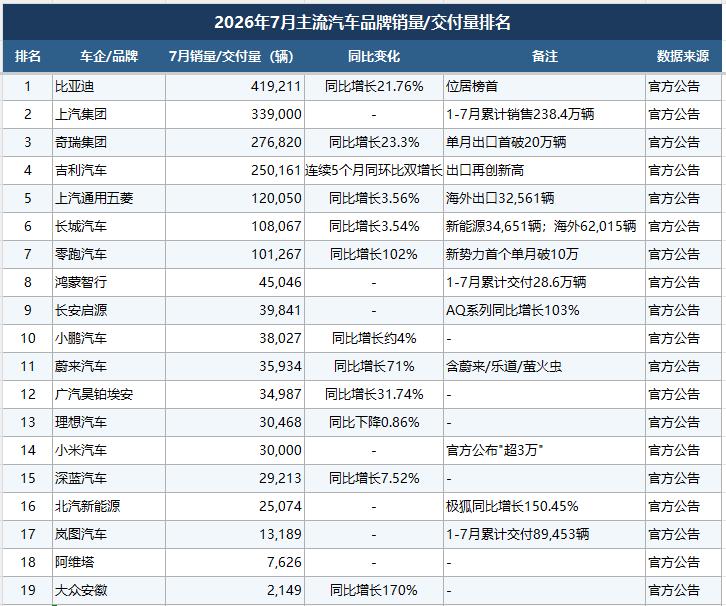Click the cell '同比下降0.86%'
Screen dimensions: 726x606
(374, 423)
